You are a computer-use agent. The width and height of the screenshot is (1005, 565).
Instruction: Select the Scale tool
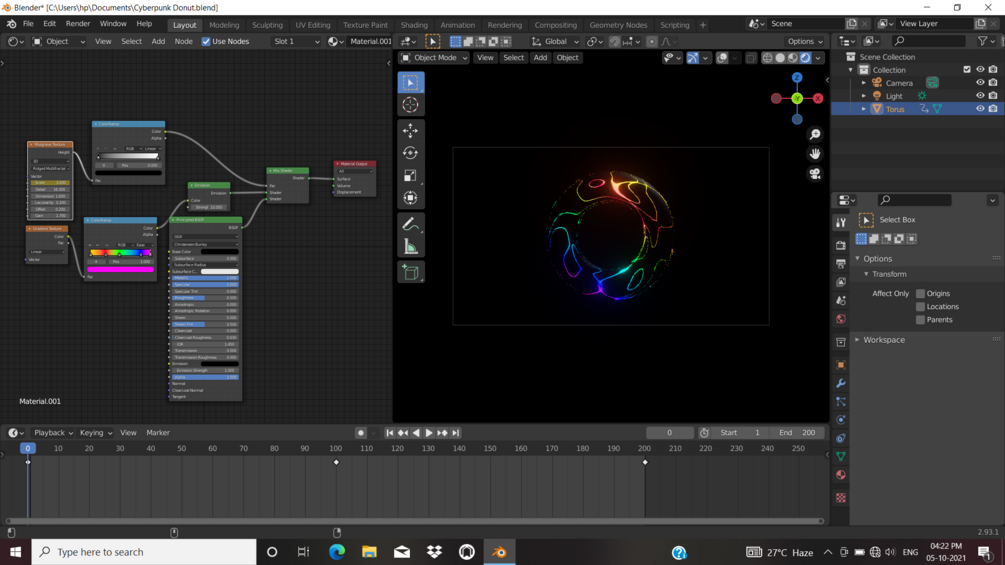coord(410,176)
